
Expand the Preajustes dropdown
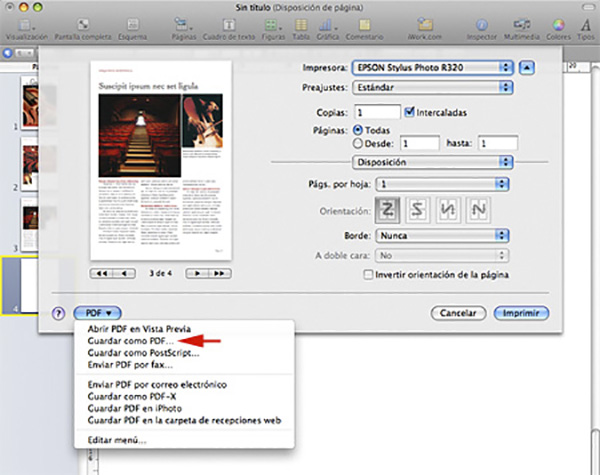pyautogui.click(x=431, y=87)
